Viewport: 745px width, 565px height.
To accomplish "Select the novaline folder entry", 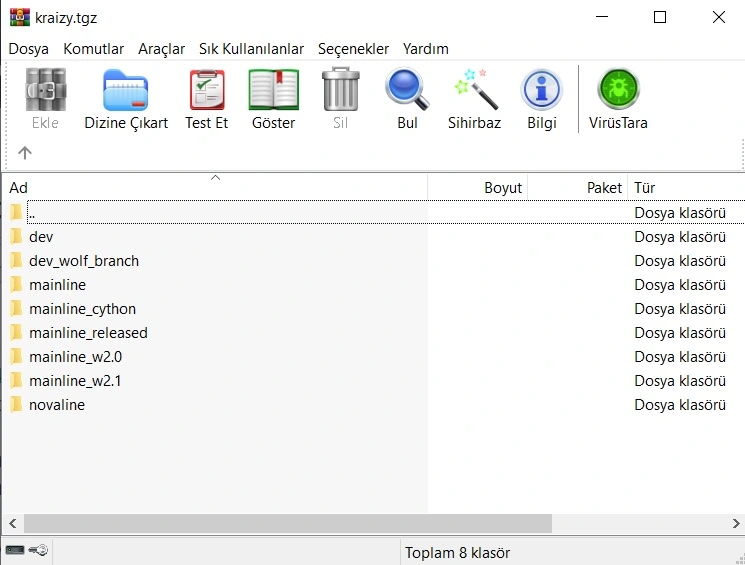I will coord(57,405).
